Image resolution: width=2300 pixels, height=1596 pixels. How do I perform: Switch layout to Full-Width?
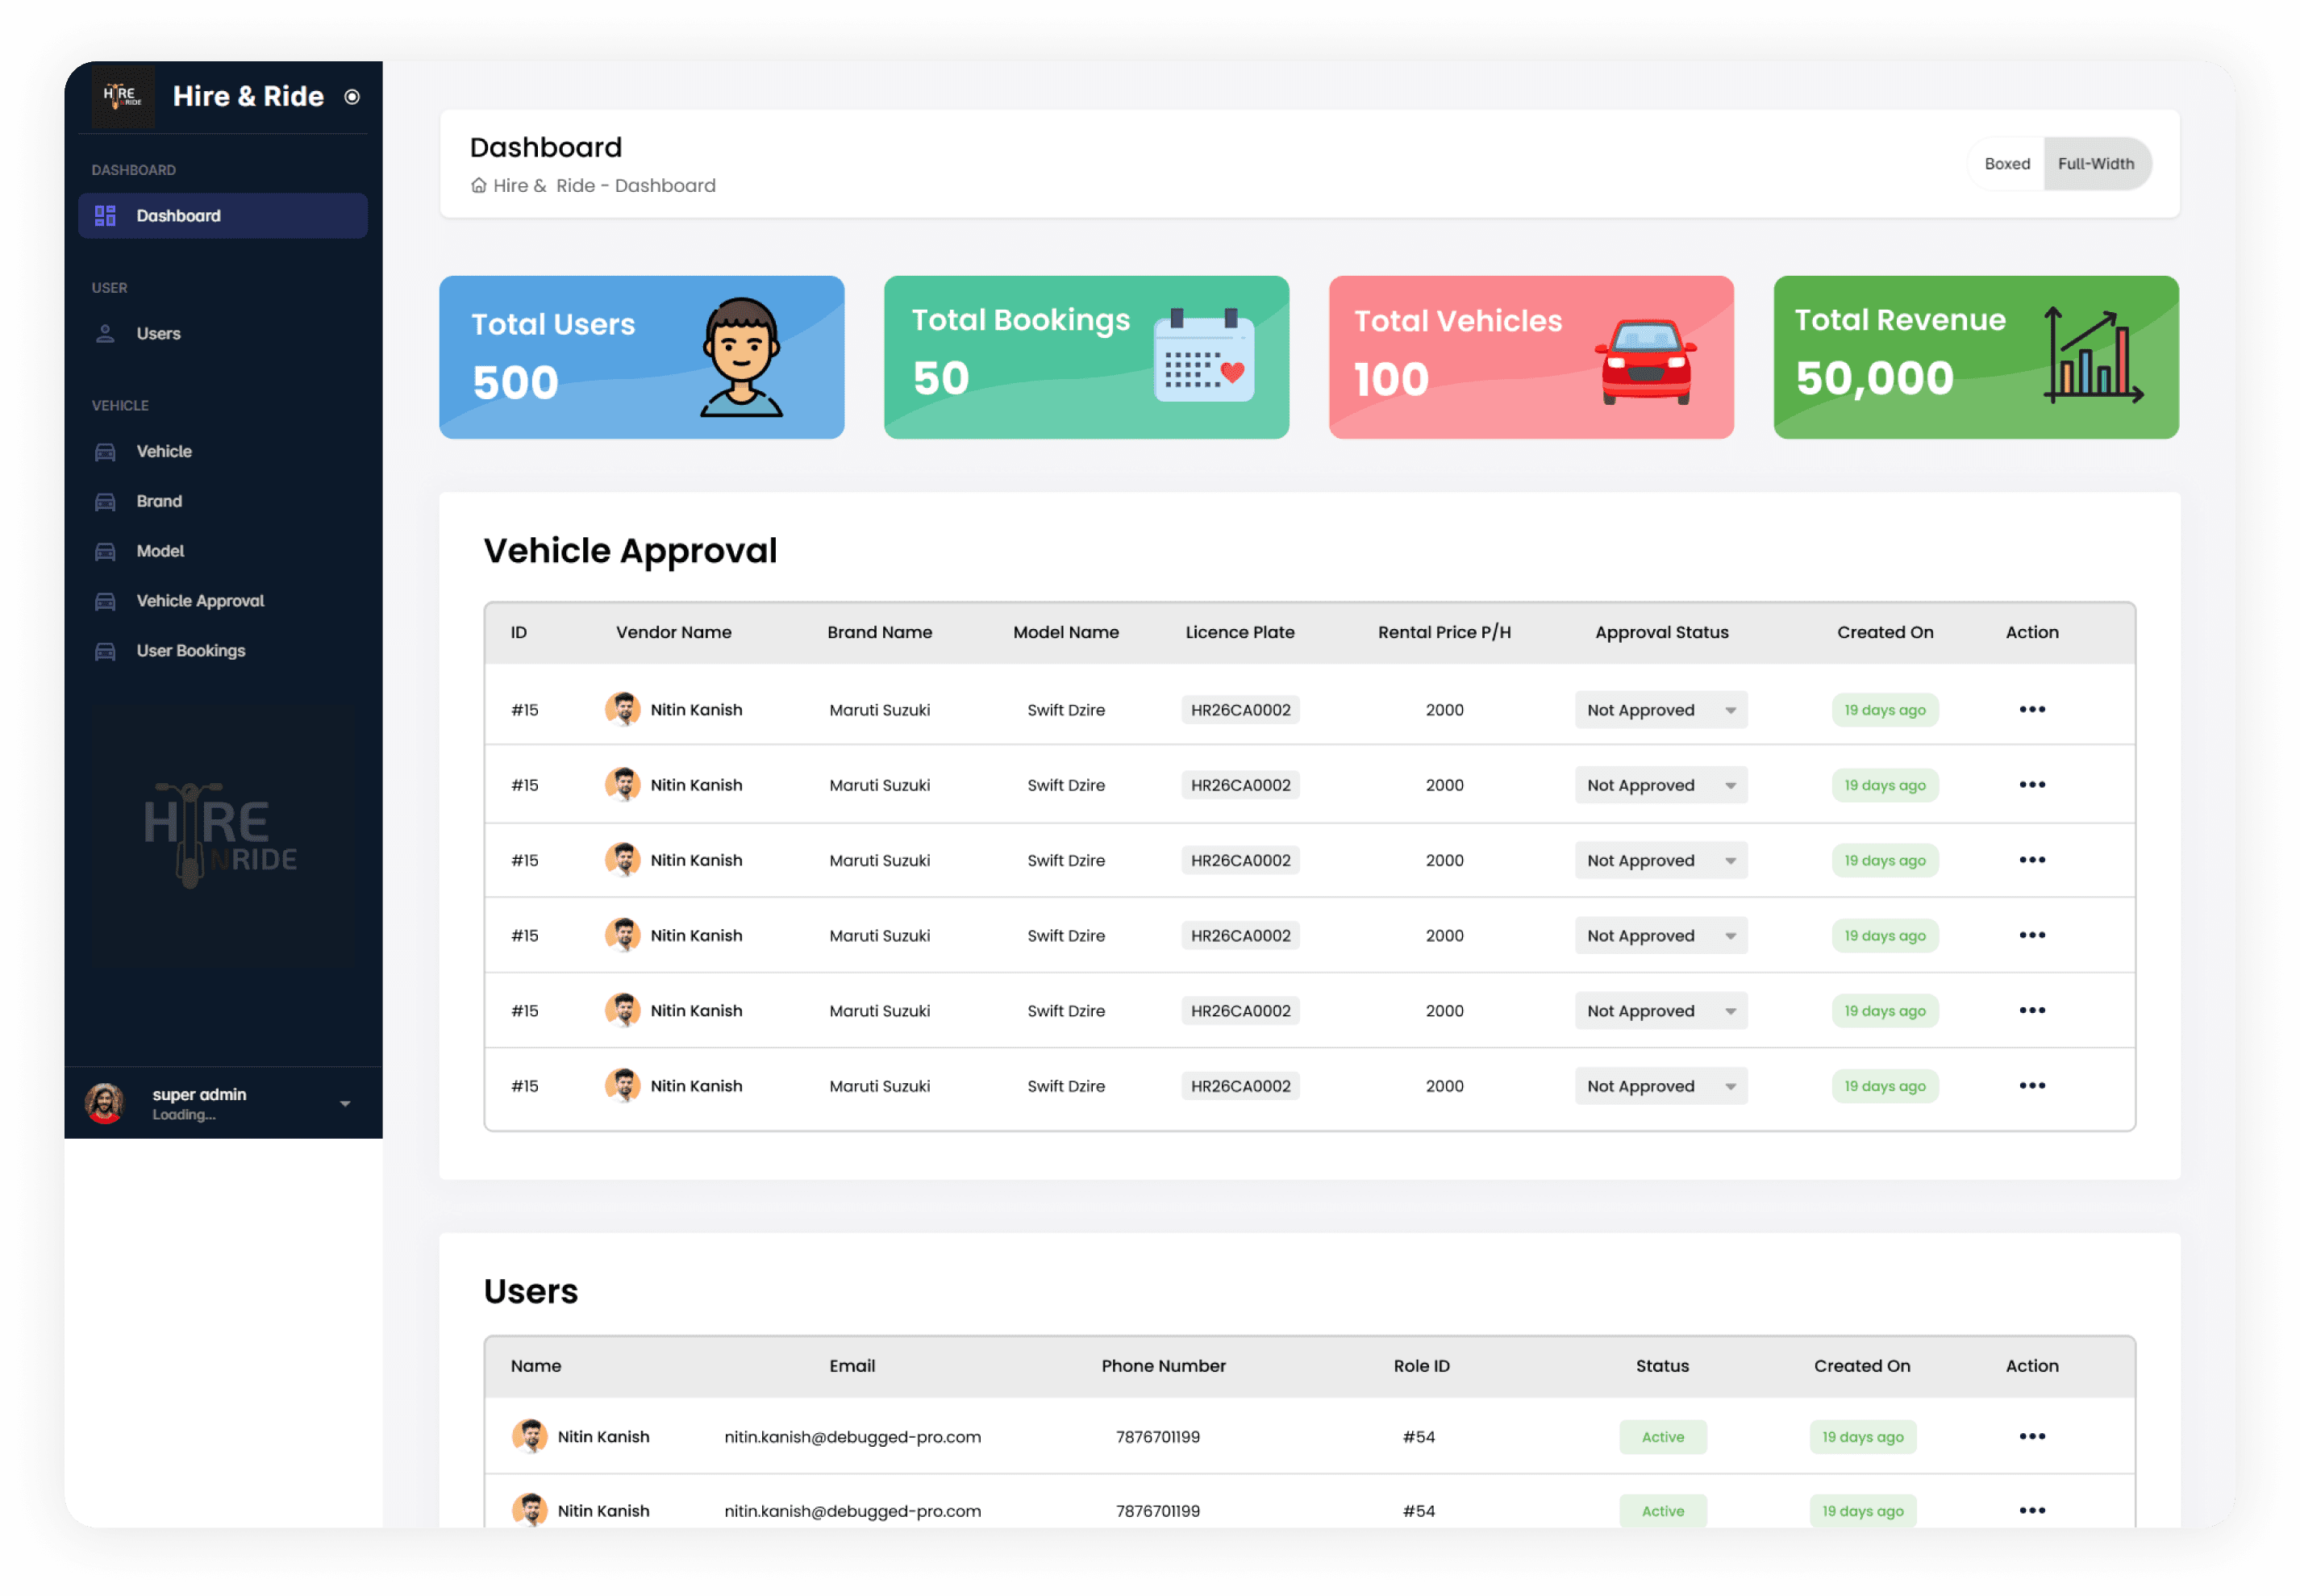pyautogui.click(x=2095, y=164)
